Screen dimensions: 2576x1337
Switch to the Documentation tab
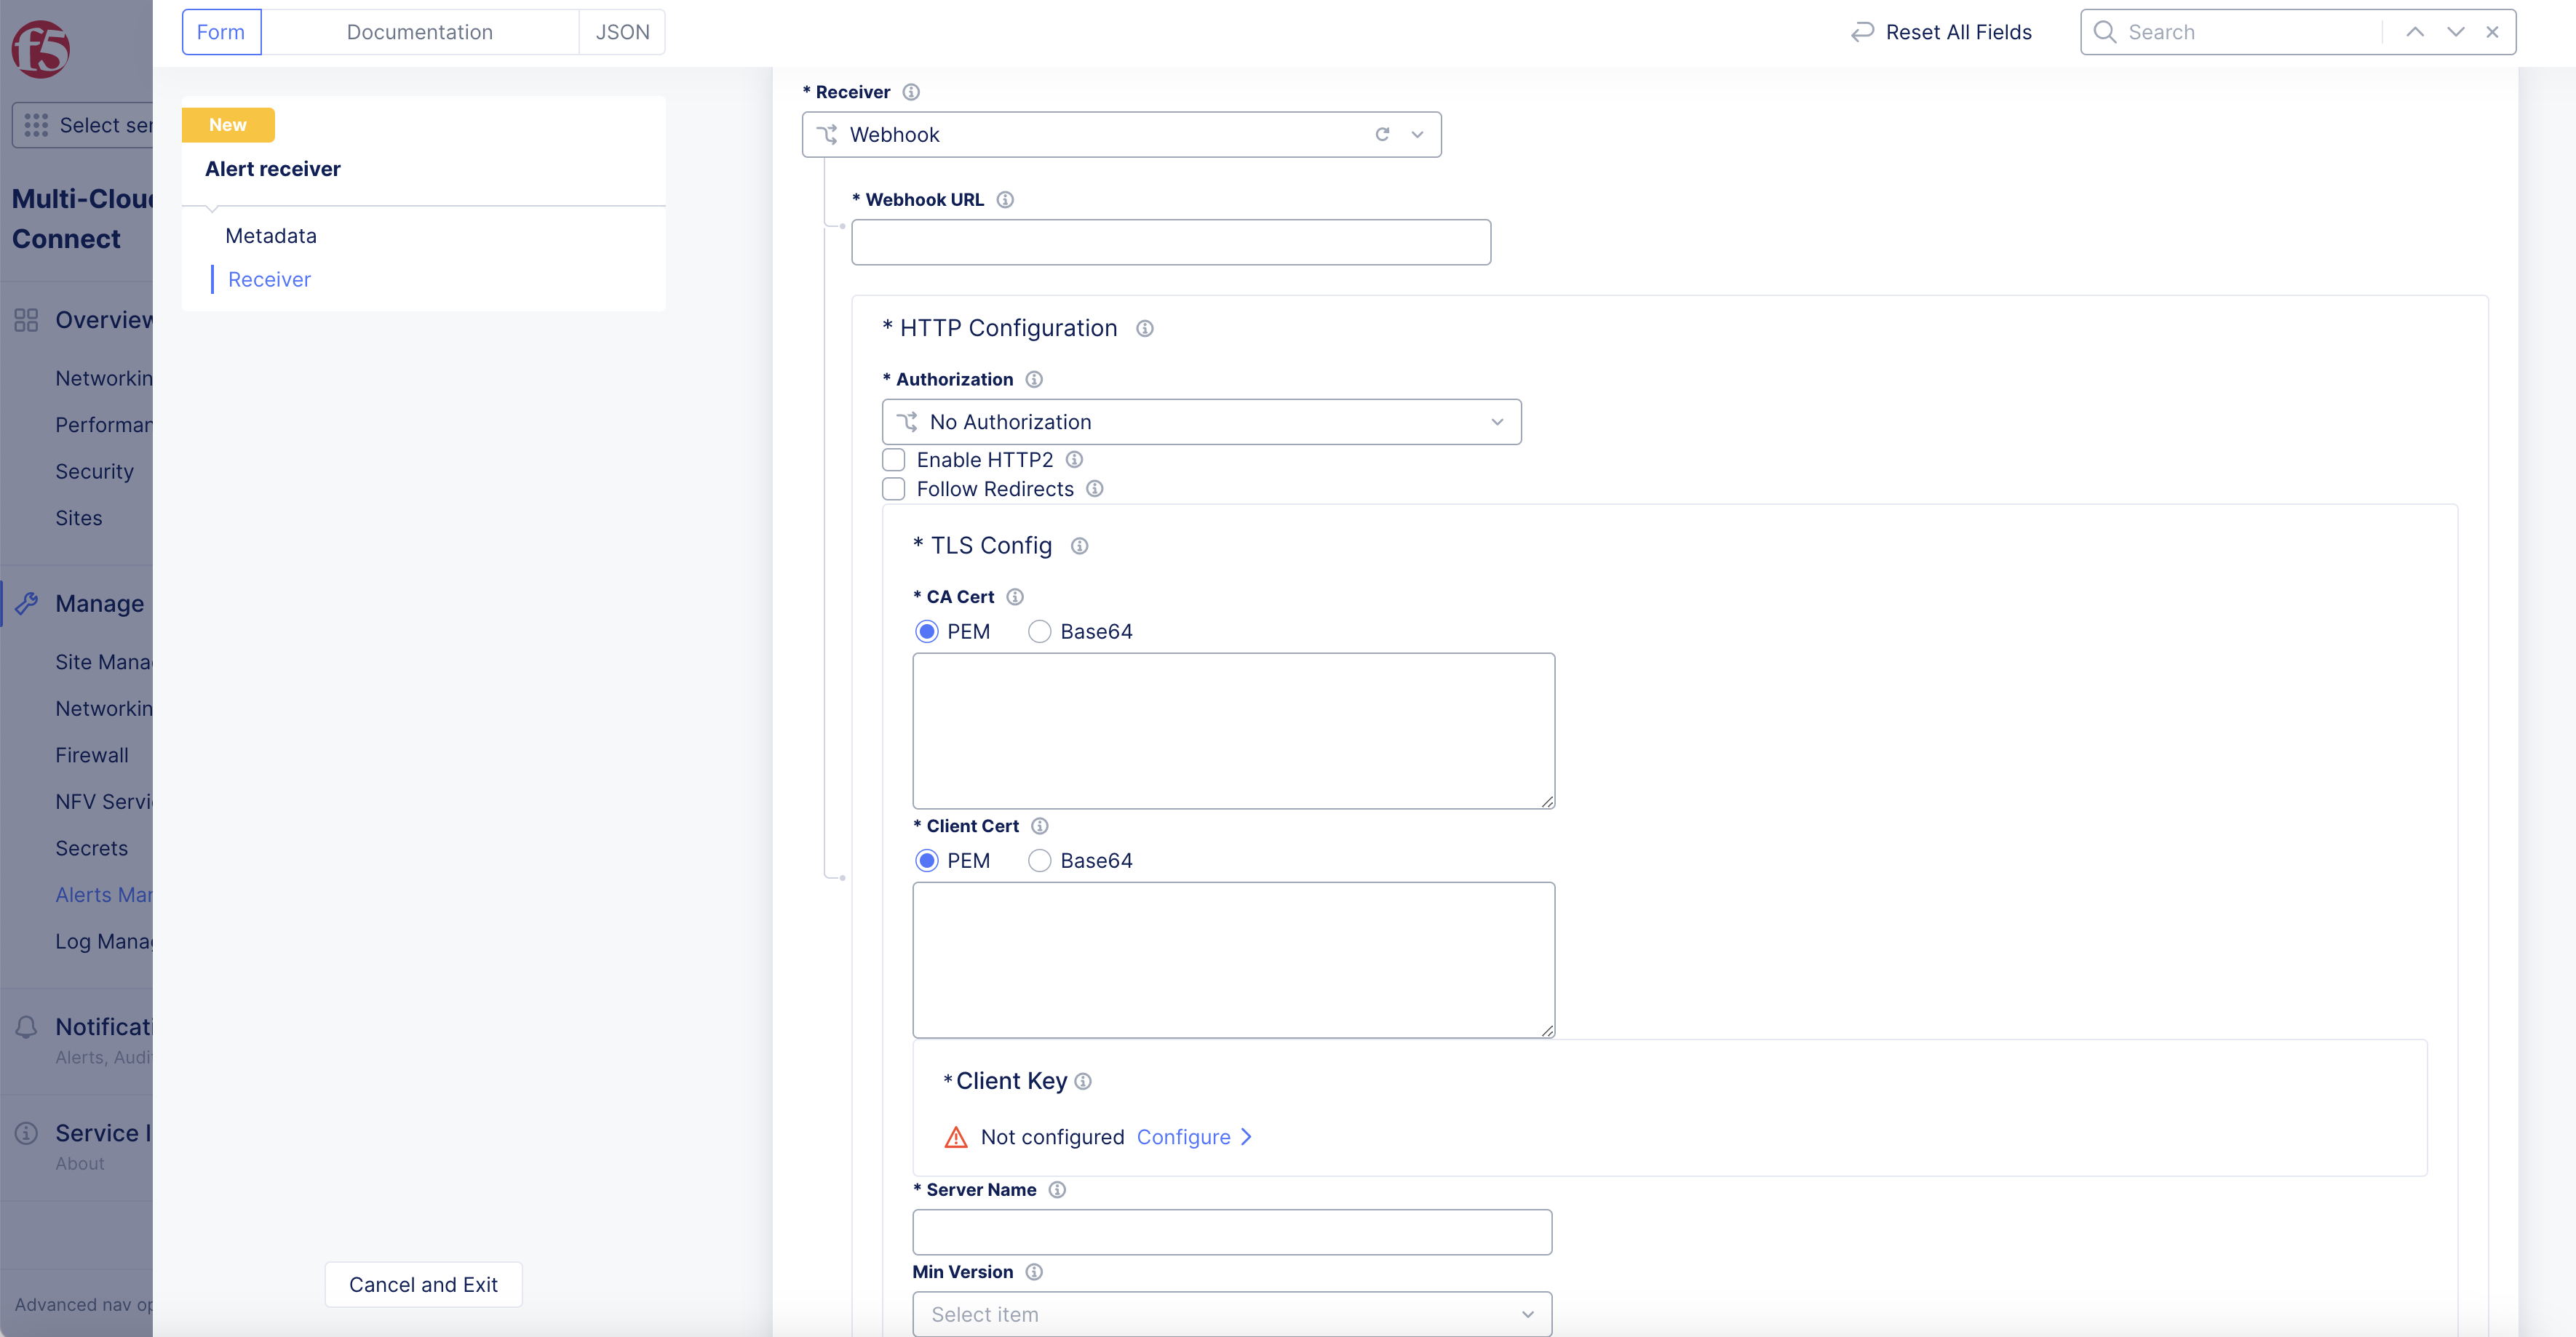point(420,32)
